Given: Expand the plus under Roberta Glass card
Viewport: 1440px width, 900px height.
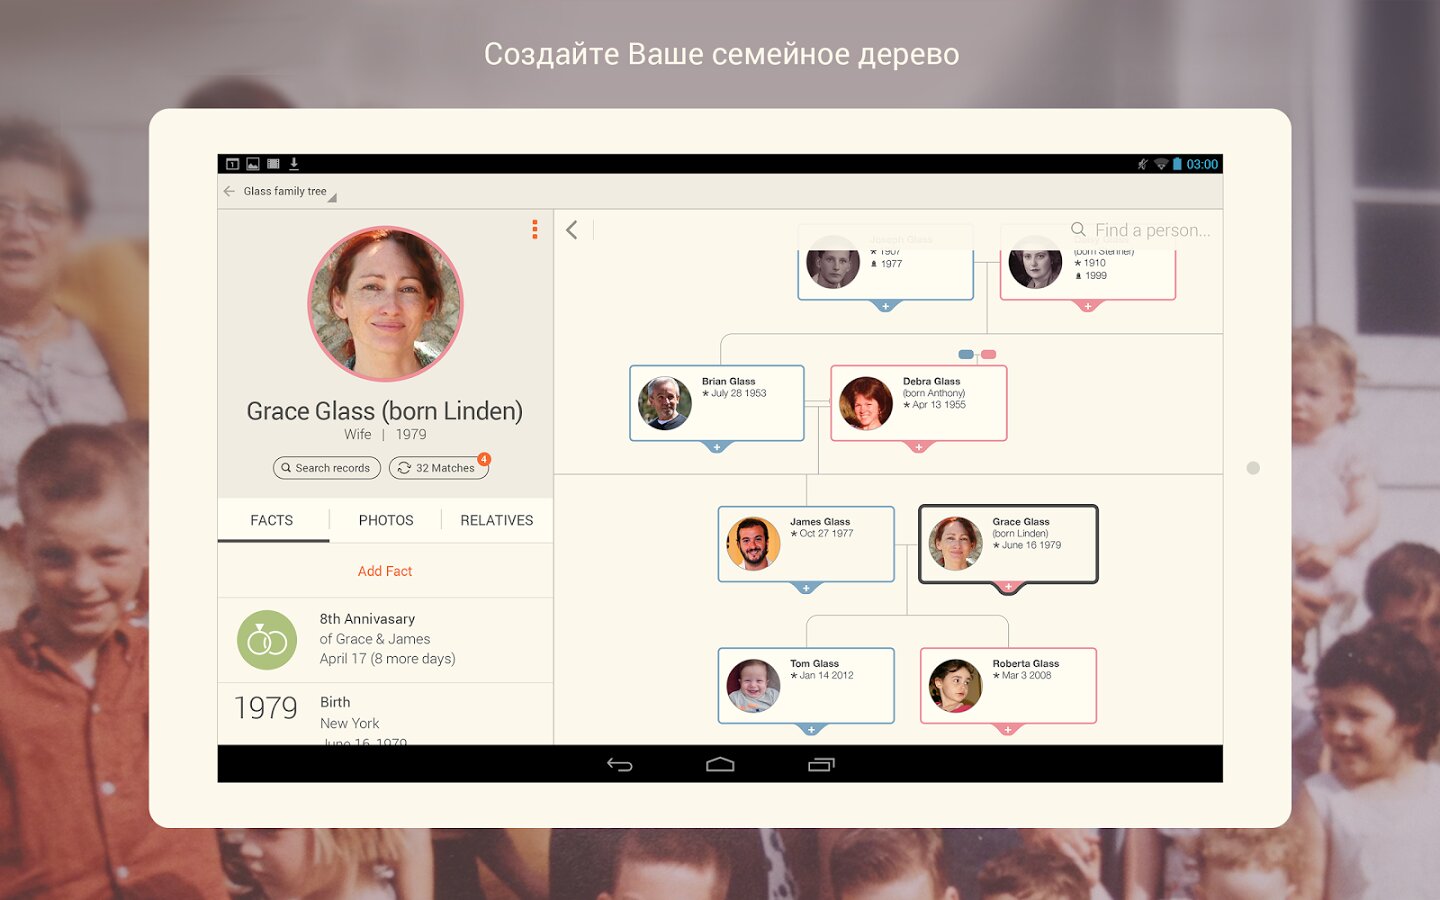Looking at the screenshot, I should (x=1008, y=730).
